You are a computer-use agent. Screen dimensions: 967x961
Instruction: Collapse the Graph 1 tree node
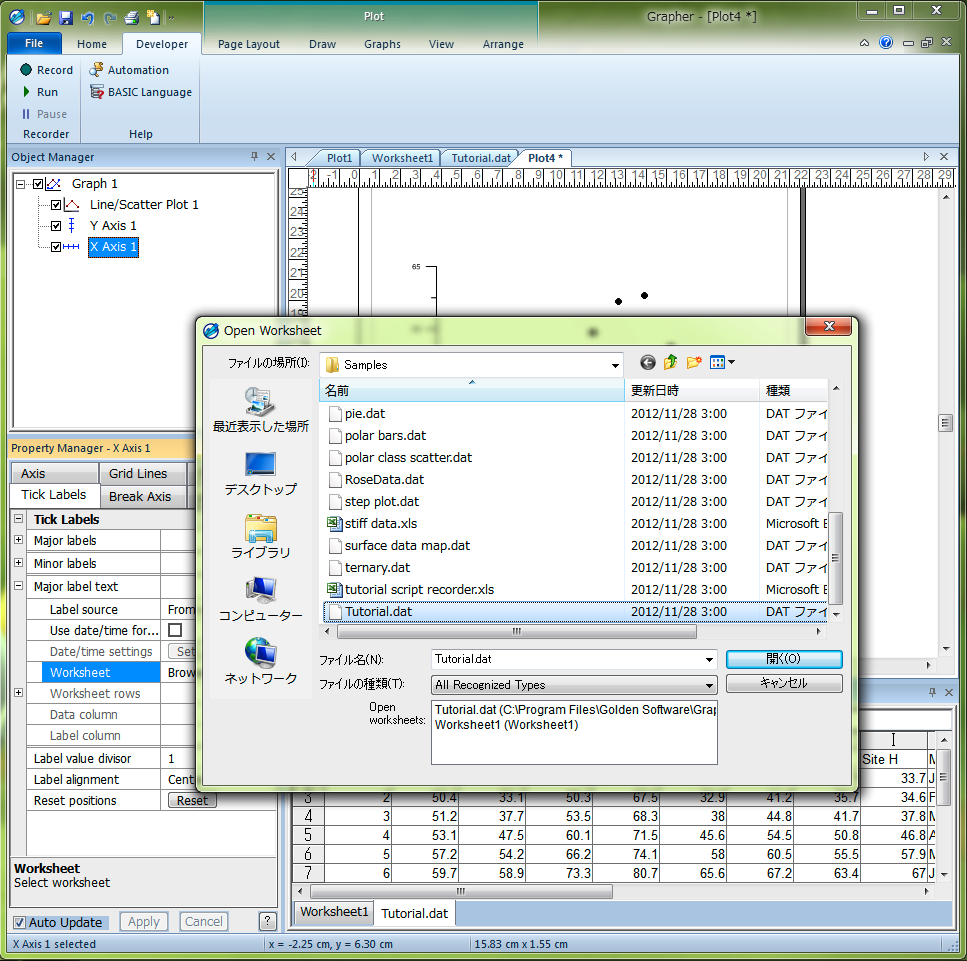[x=20, y=184]
